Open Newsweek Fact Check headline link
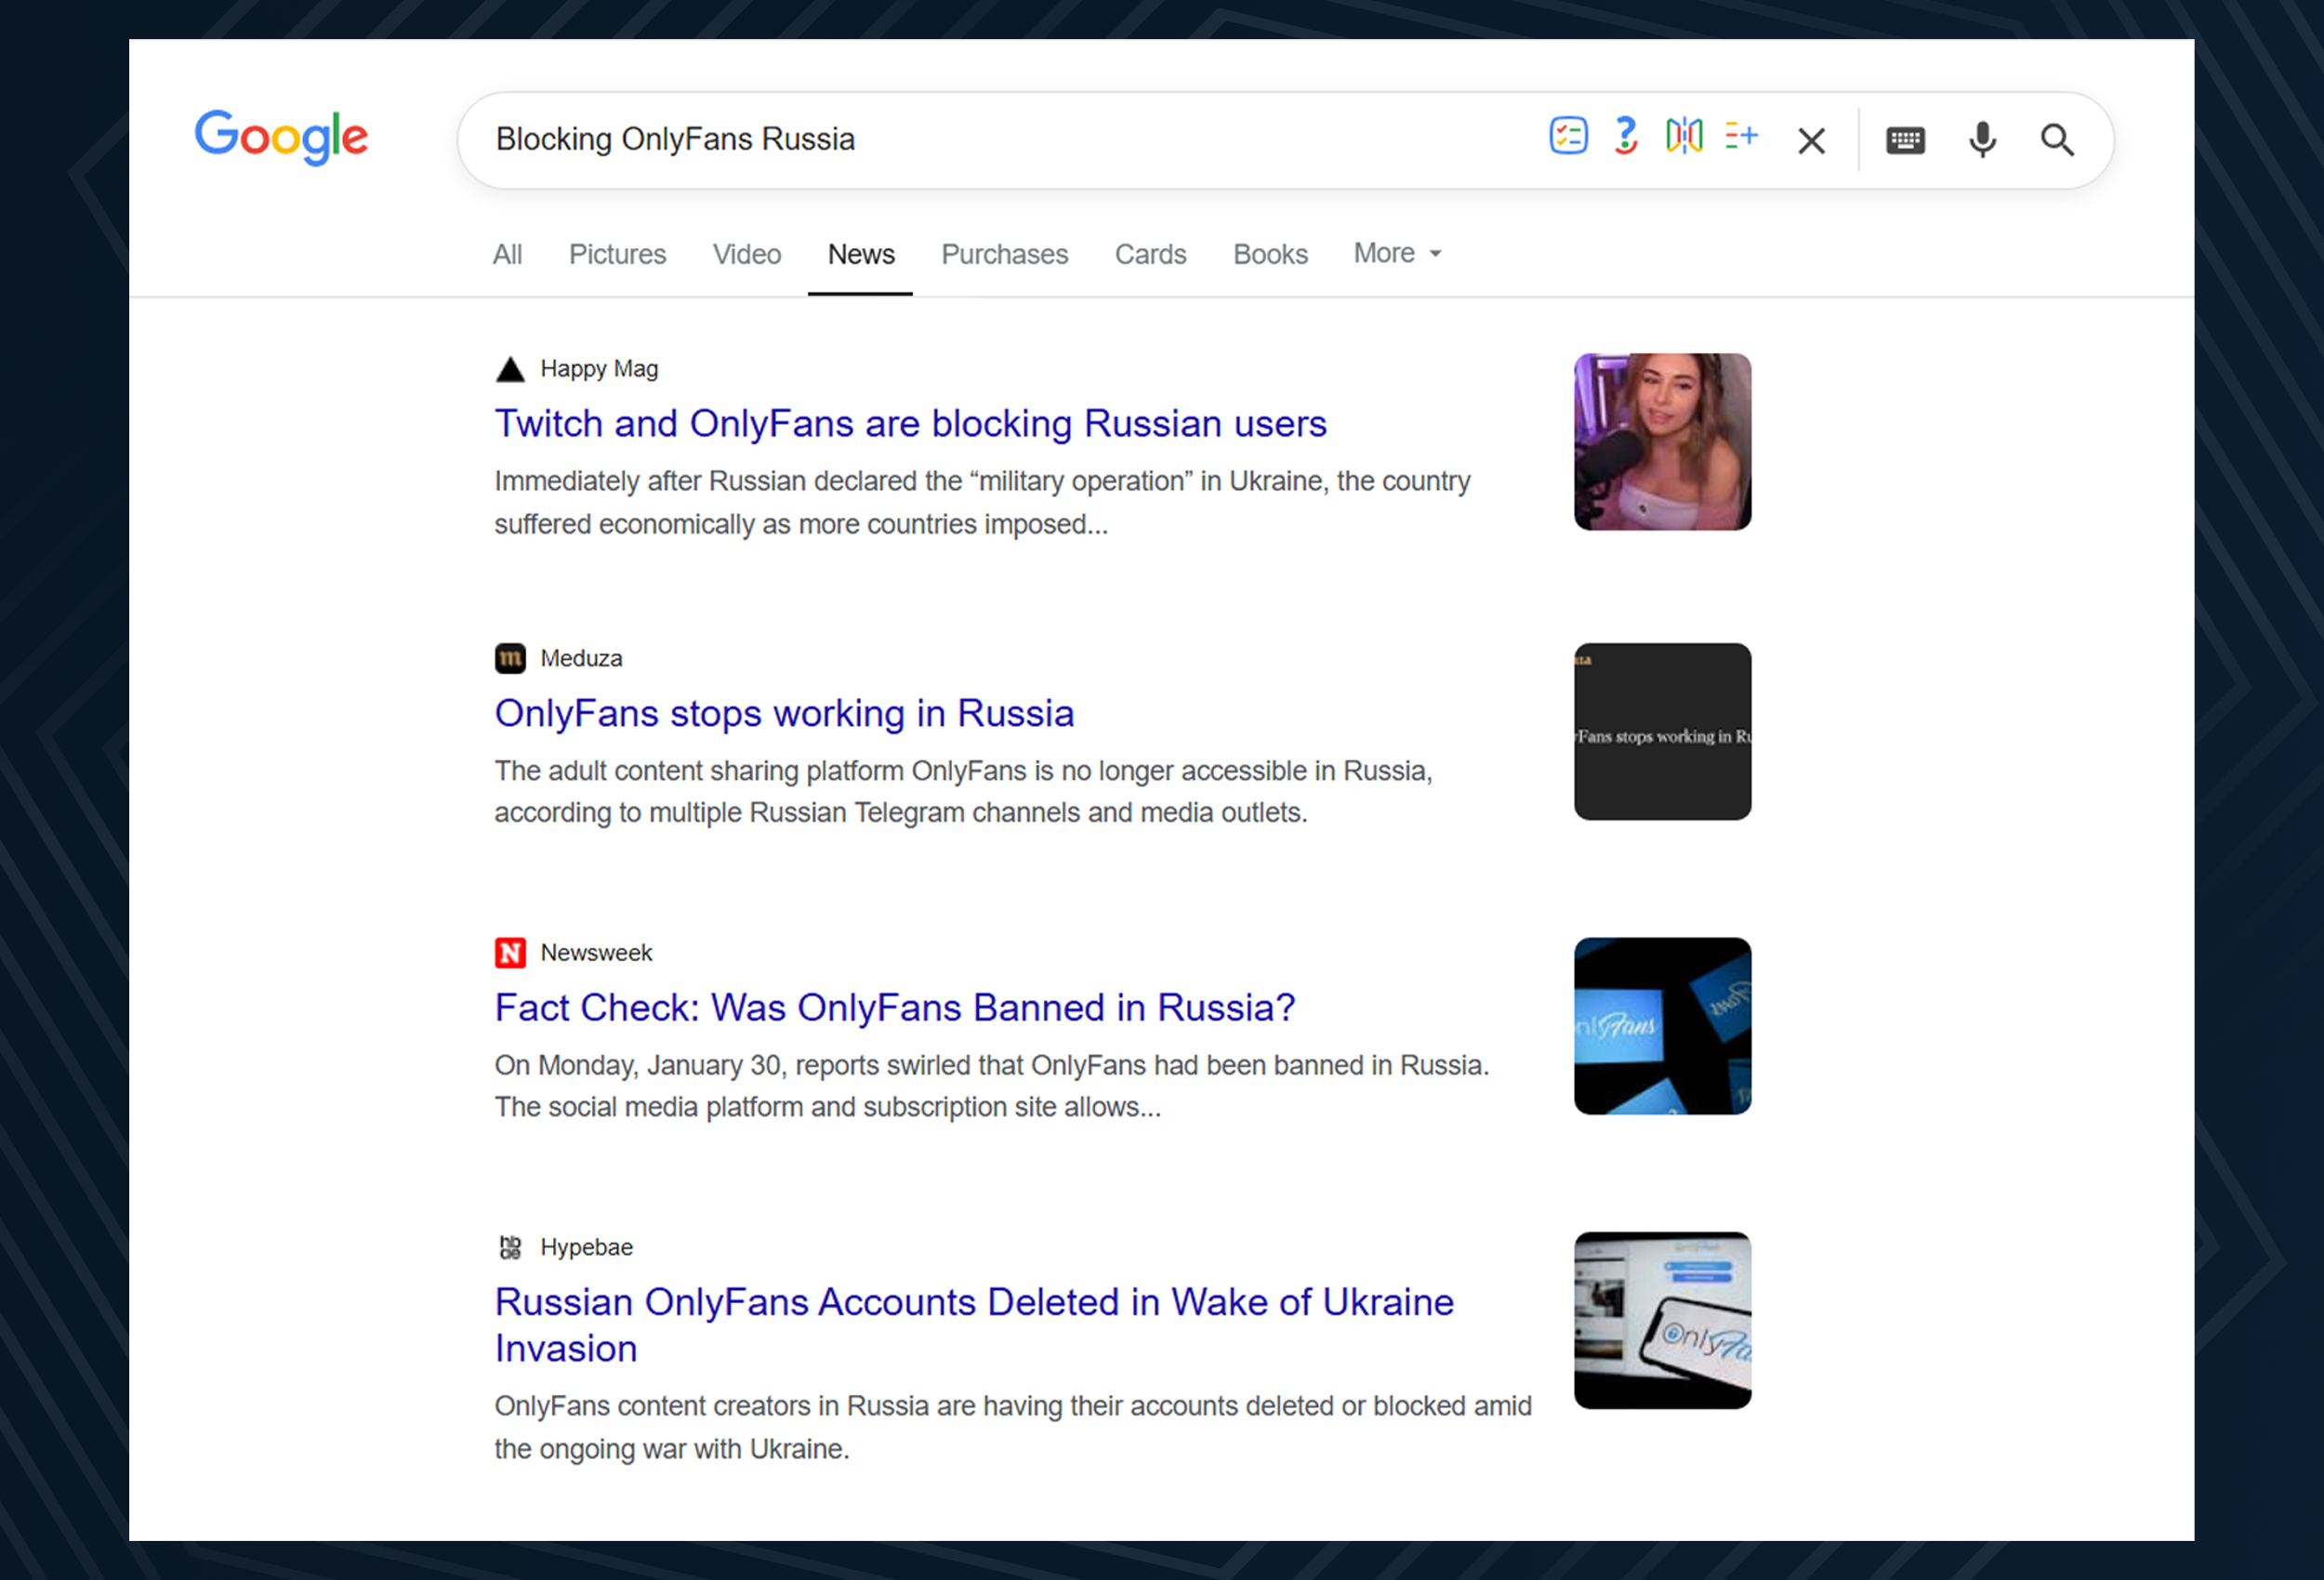The height and width of the screenshot is (1580, 2324). (895, 1007)
